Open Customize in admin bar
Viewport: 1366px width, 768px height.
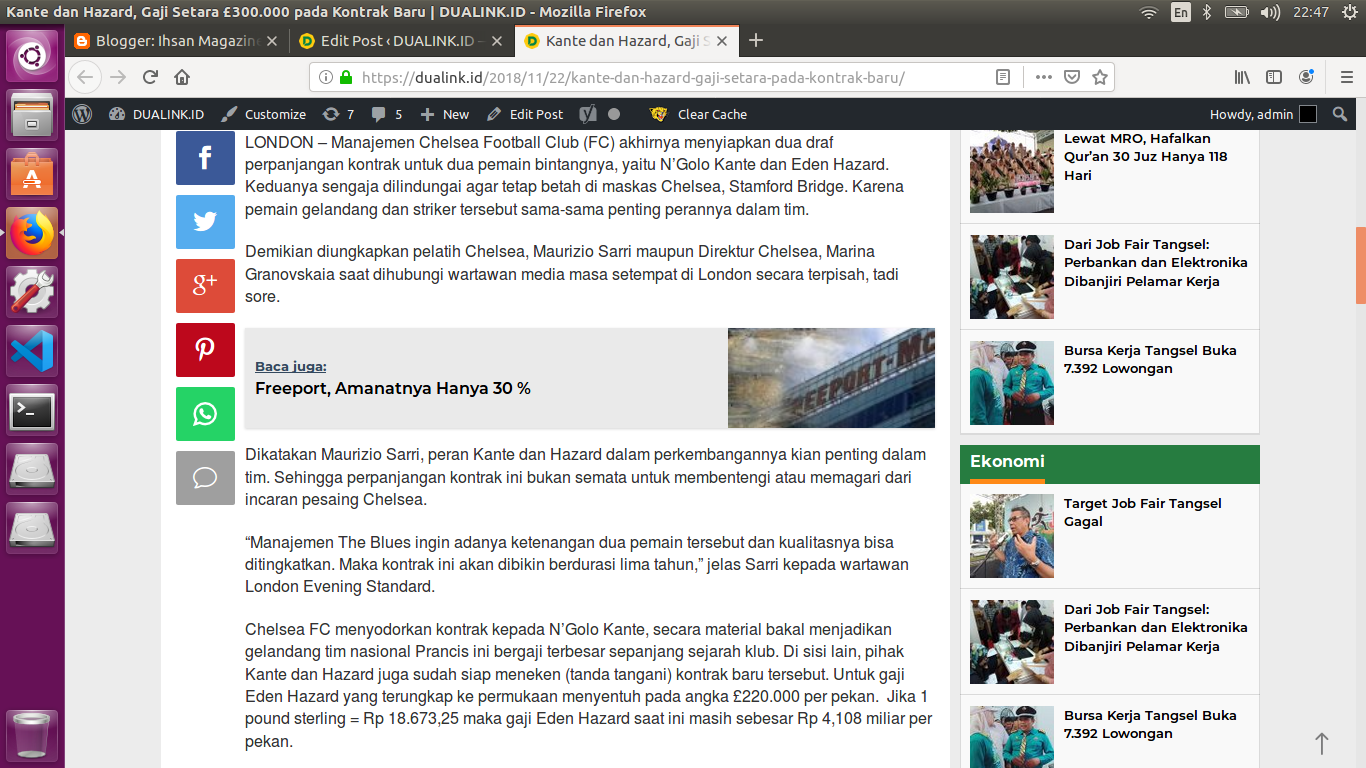point(264,114)
